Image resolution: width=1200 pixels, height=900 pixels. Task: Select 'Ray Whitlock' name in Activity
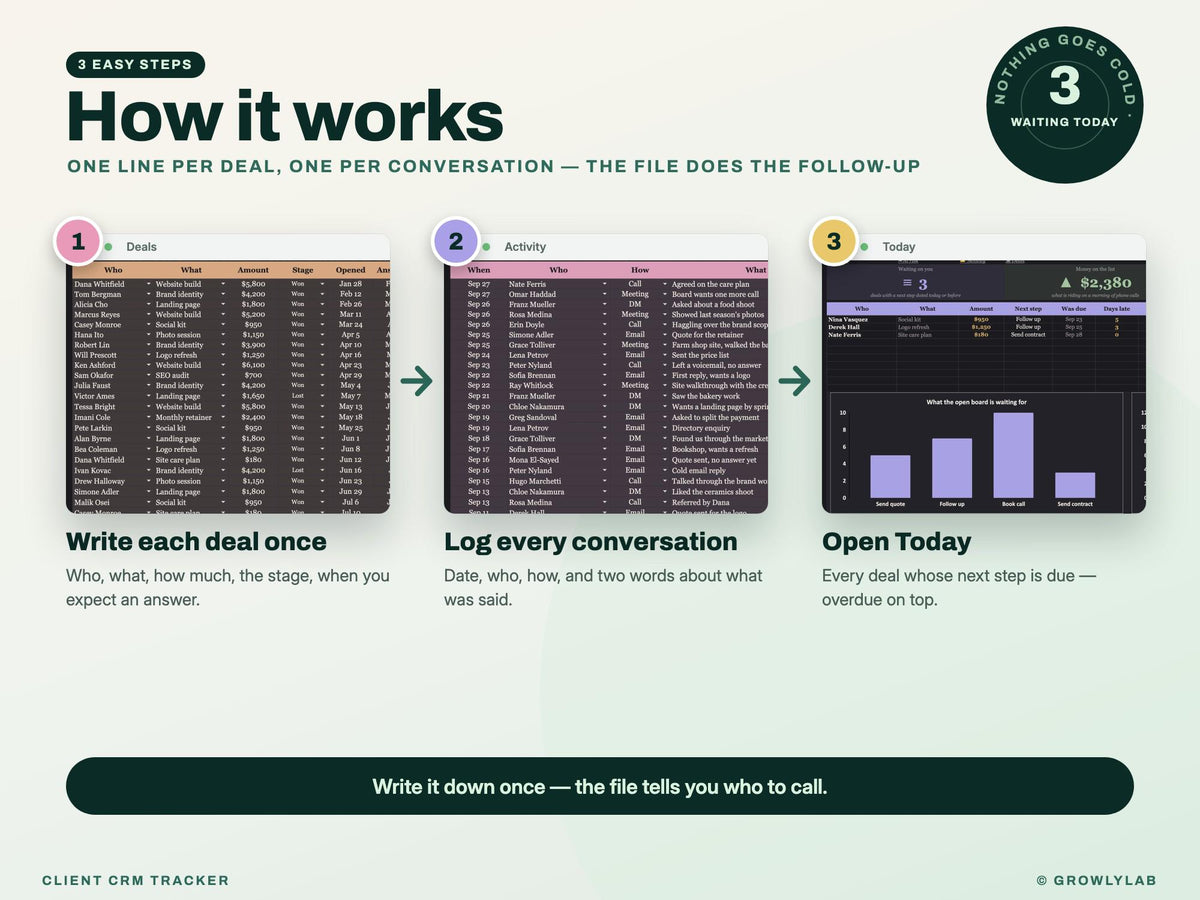[x=530, y=385]
